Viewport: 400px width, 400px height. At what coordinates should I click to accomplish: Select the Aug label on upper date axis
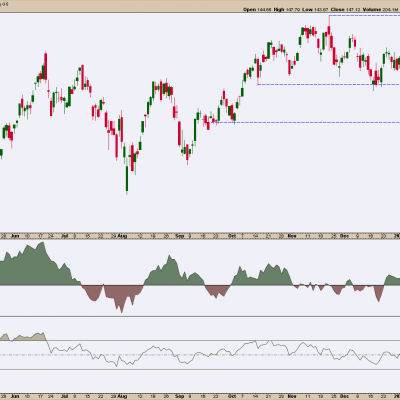(123, 236)
